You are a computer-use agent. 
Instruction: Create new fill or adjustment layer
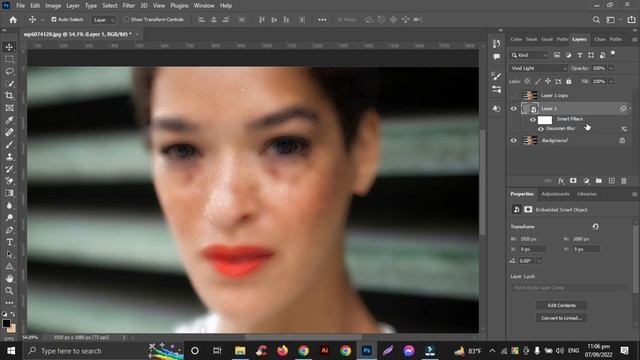coord(586,181)
